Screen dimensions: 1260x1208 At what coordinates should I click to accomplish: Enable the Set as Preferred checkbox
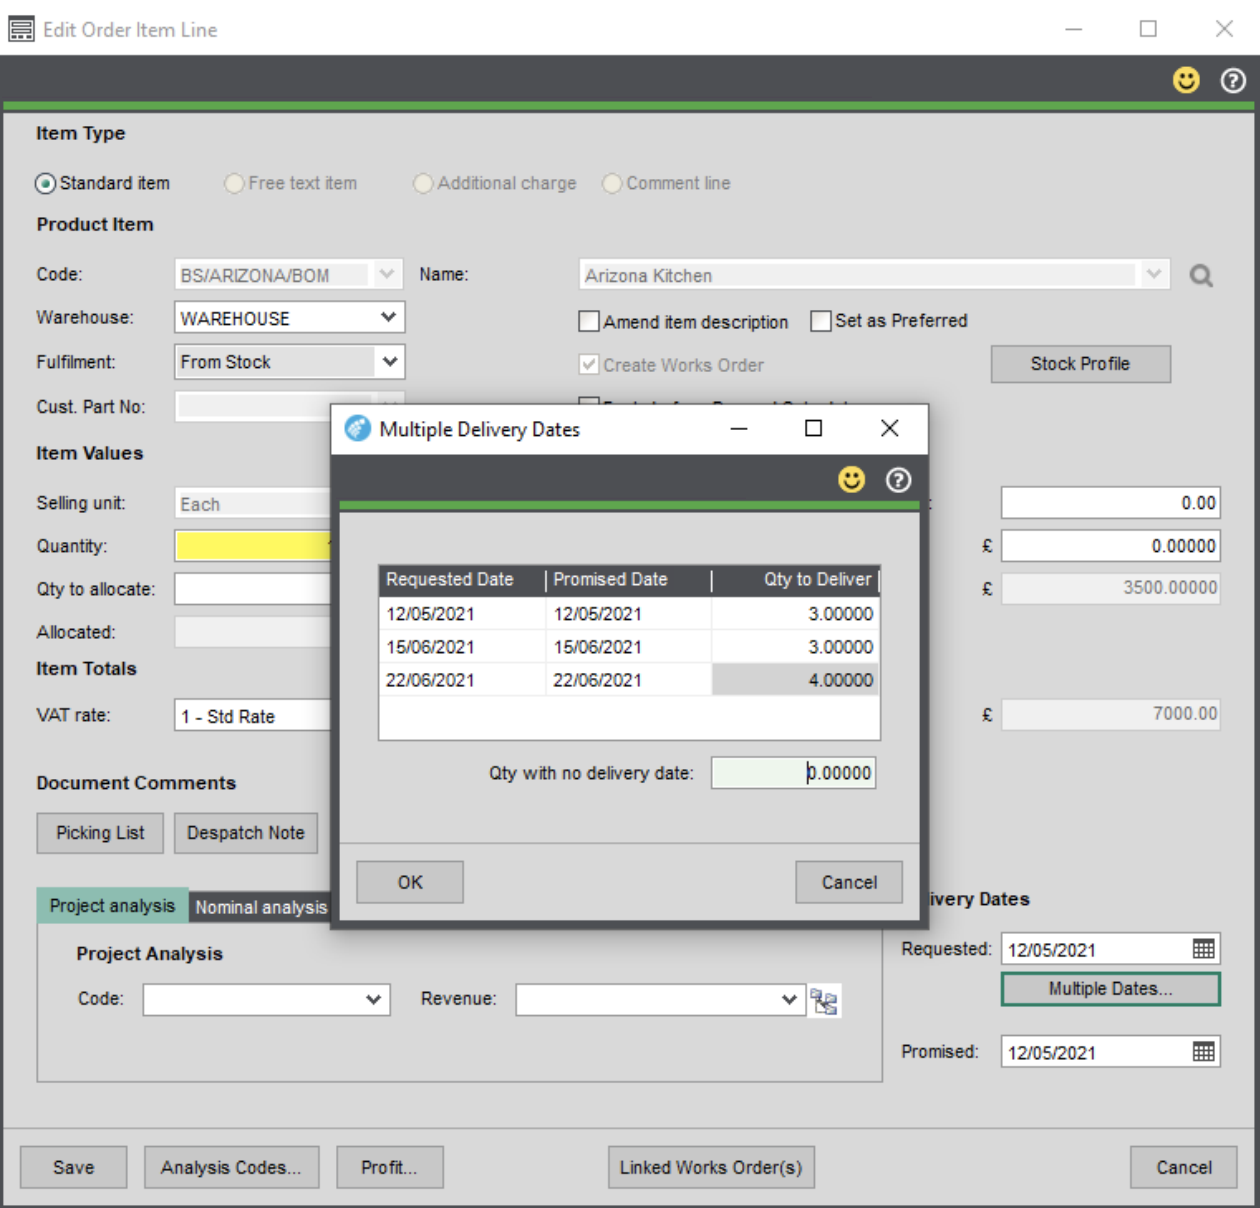click(x=821, y=321)
